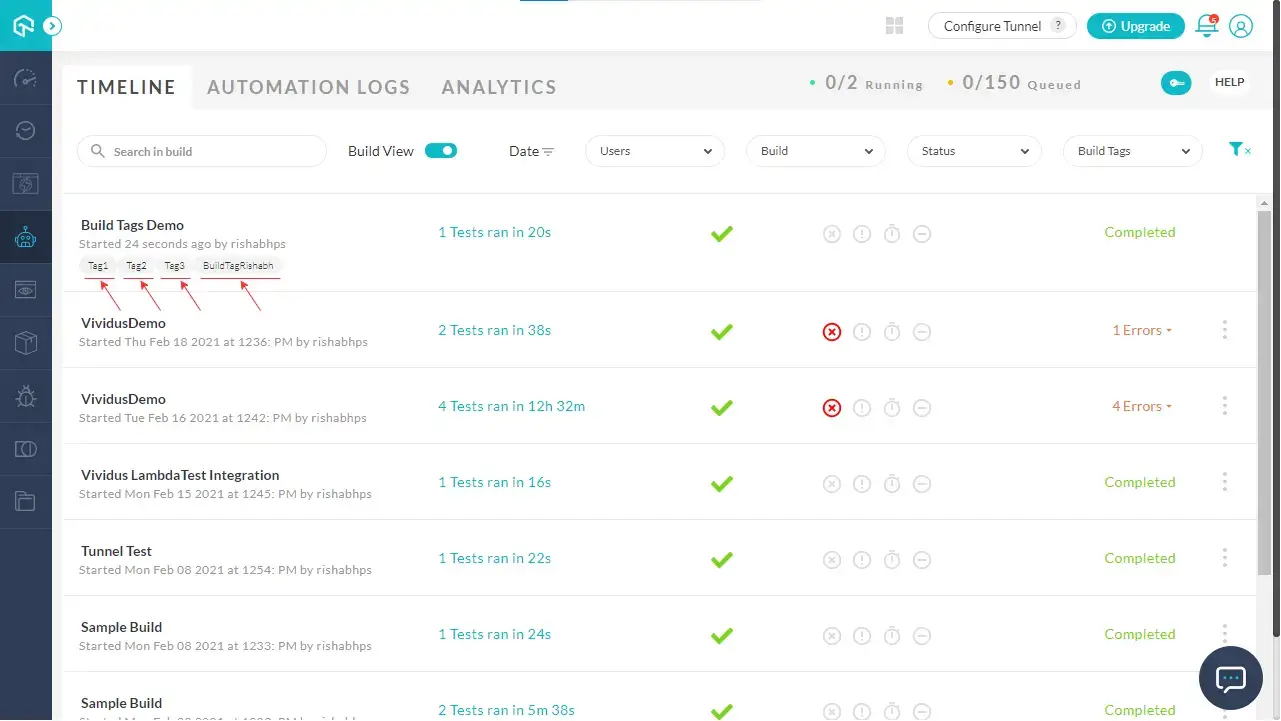This screenshot has width=1281, height=721.
Task: Open three-dot menu for Tunnel Test build
Action: [x=1224, y=558]
